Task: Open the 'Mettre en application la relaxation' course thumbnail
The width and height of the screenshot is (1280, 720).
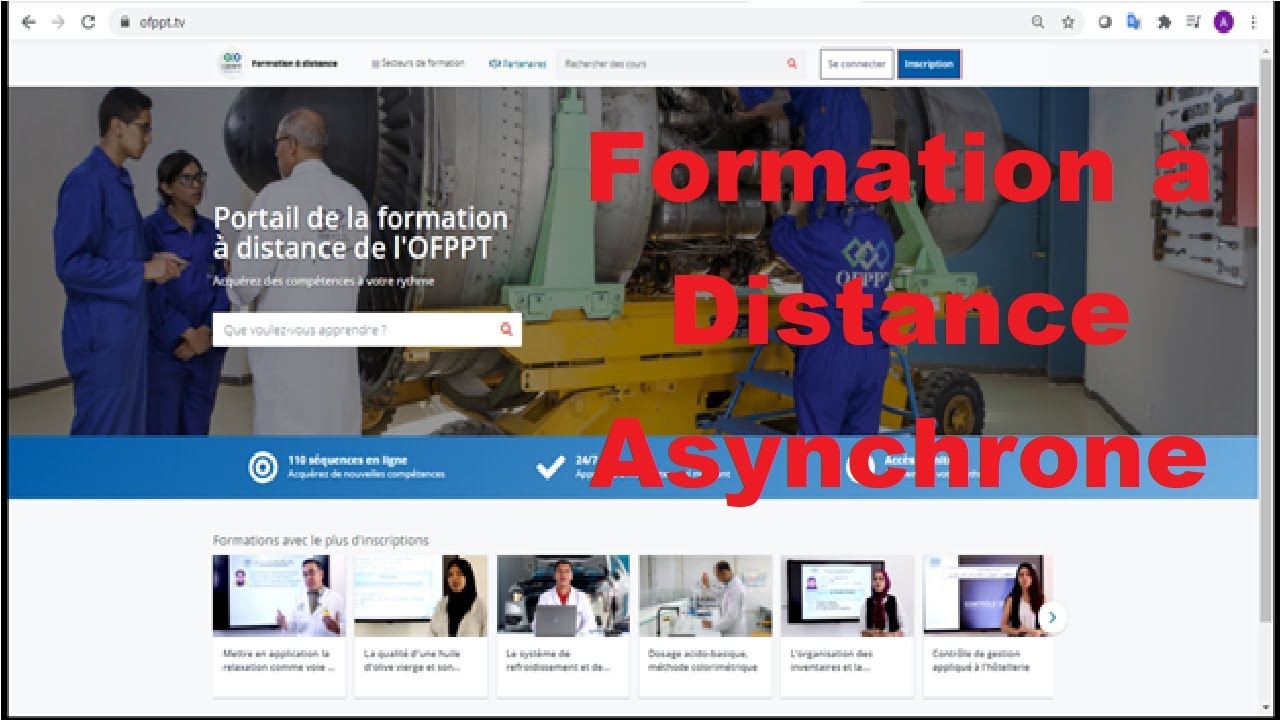Action: point(279,596)
